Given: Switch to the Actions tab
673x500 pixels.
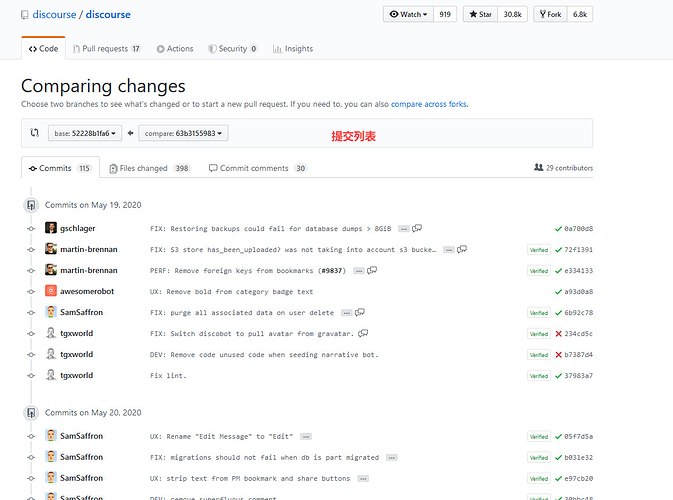Looking at the screenshot, I should pyautogui.click(x=175, y=48).
